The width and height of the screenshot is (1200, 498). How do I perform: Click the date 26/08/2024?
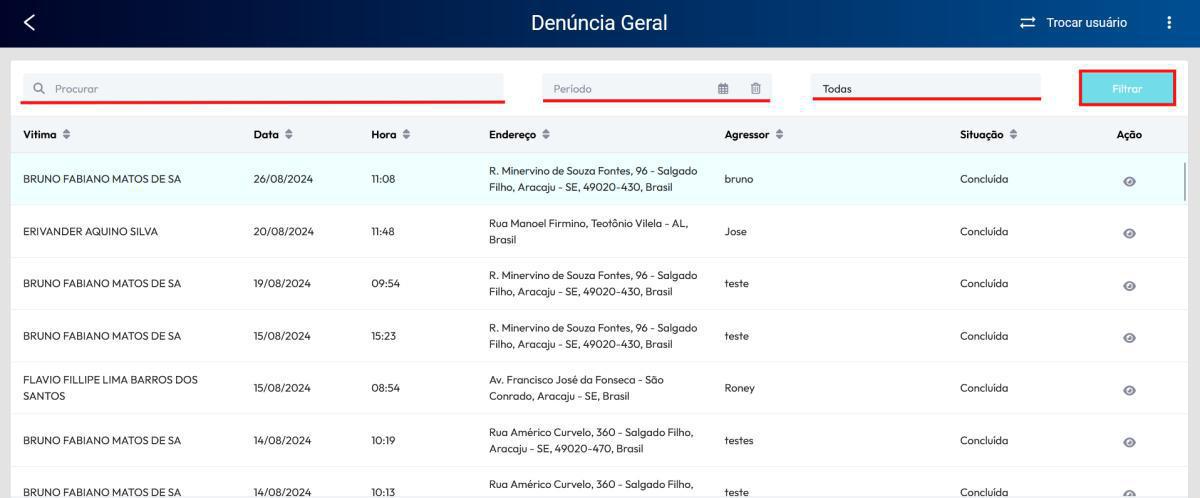click(284, 179)
